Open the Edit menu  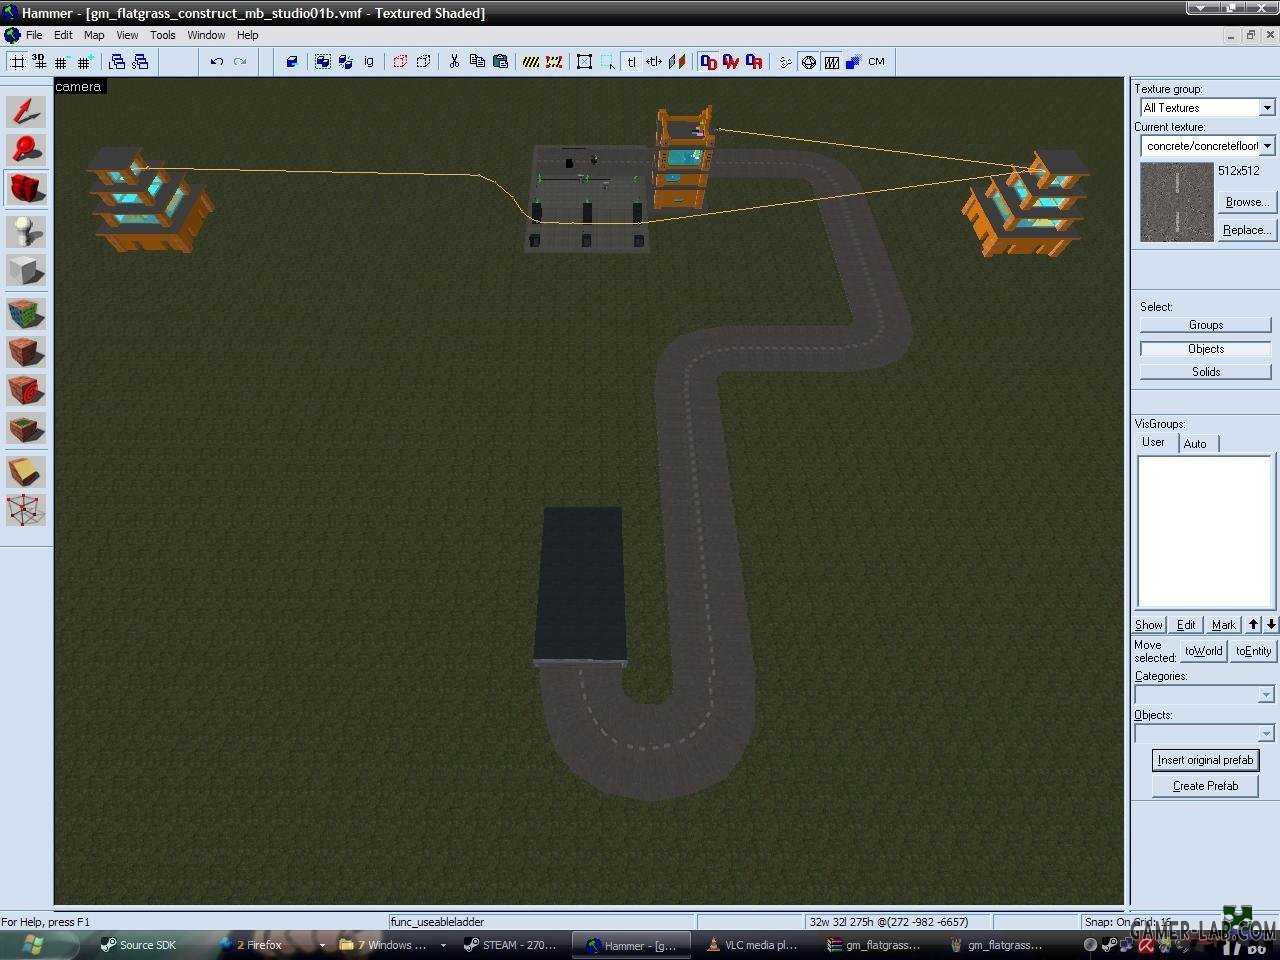[63, 35]
